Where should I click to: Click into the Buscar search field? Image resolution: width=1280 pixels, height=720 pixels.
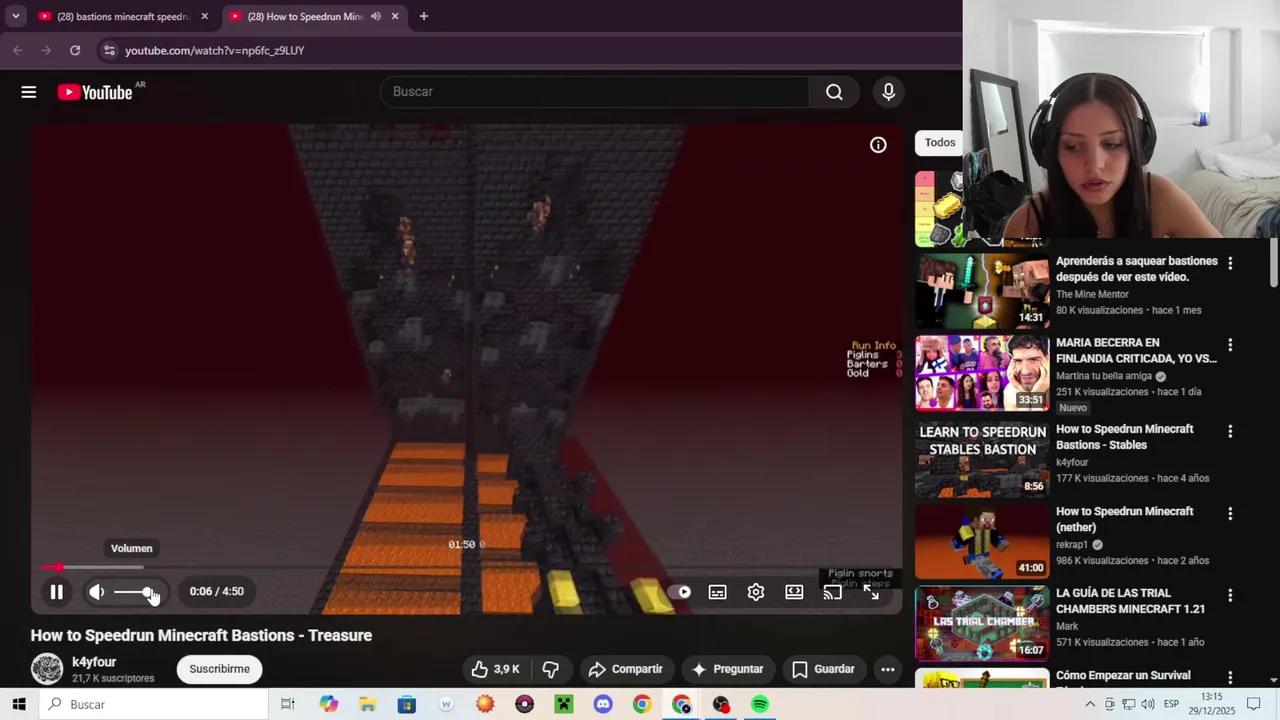(595, 92)
